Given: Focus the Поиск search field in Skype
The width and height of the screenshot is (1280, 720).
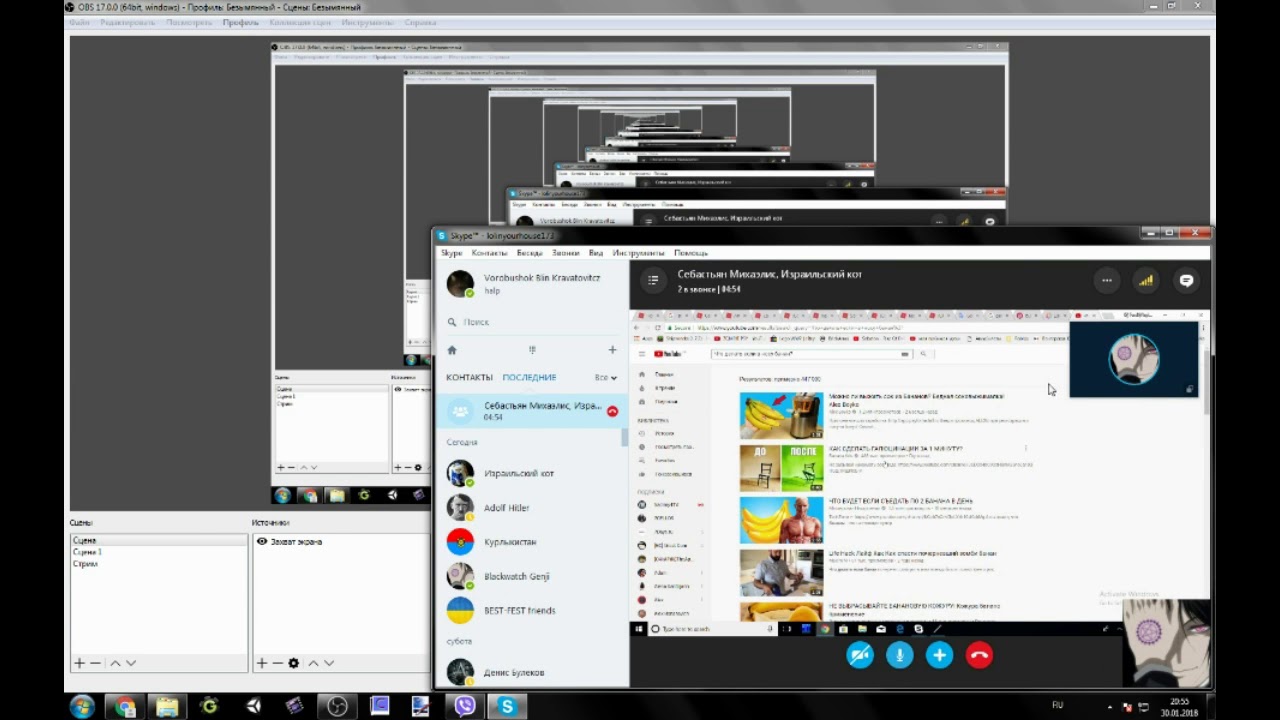Looking at the screenshot, I should [x=531, y=322].
